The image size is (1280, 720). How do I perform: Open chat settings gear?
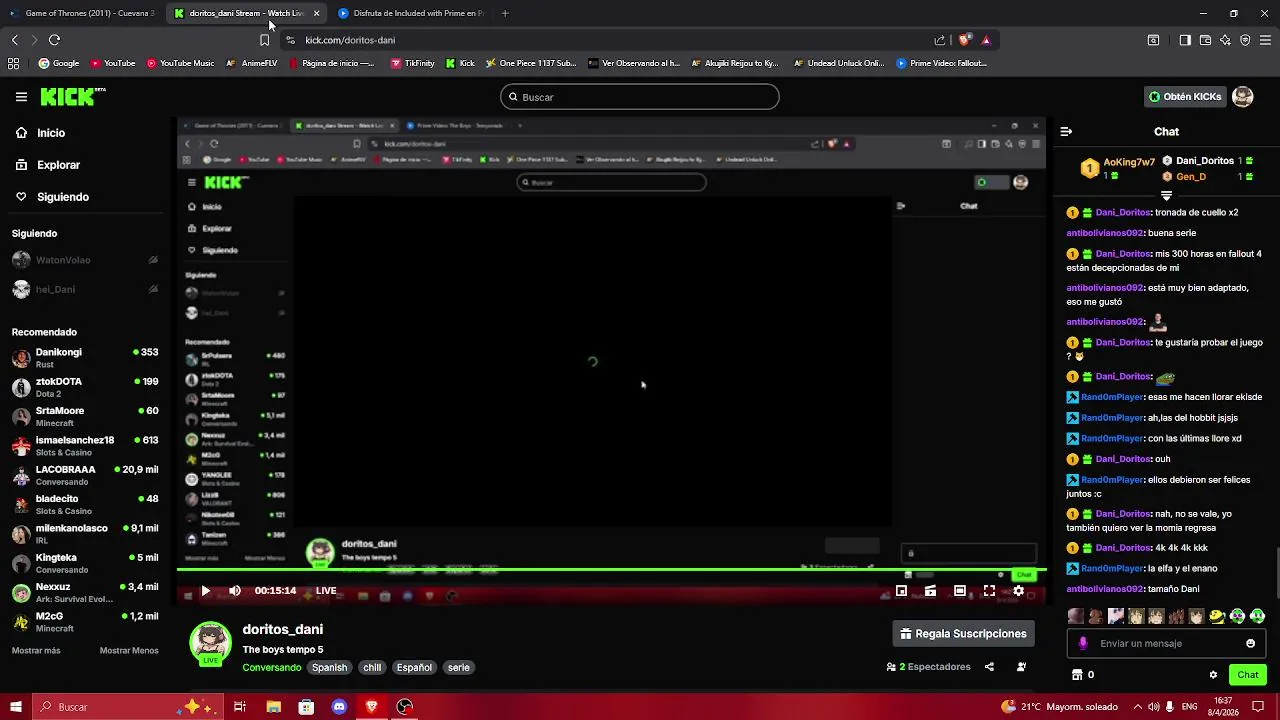(1213, 675)
